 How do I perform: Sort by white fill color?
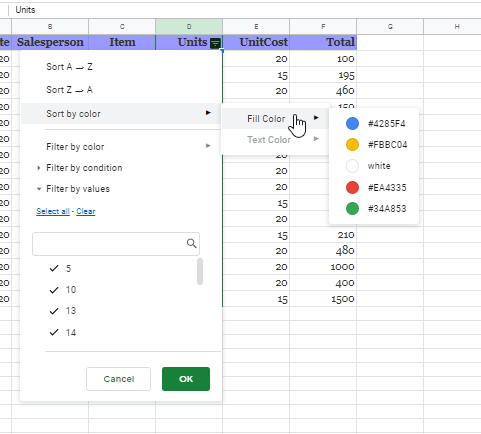[374, 166]
